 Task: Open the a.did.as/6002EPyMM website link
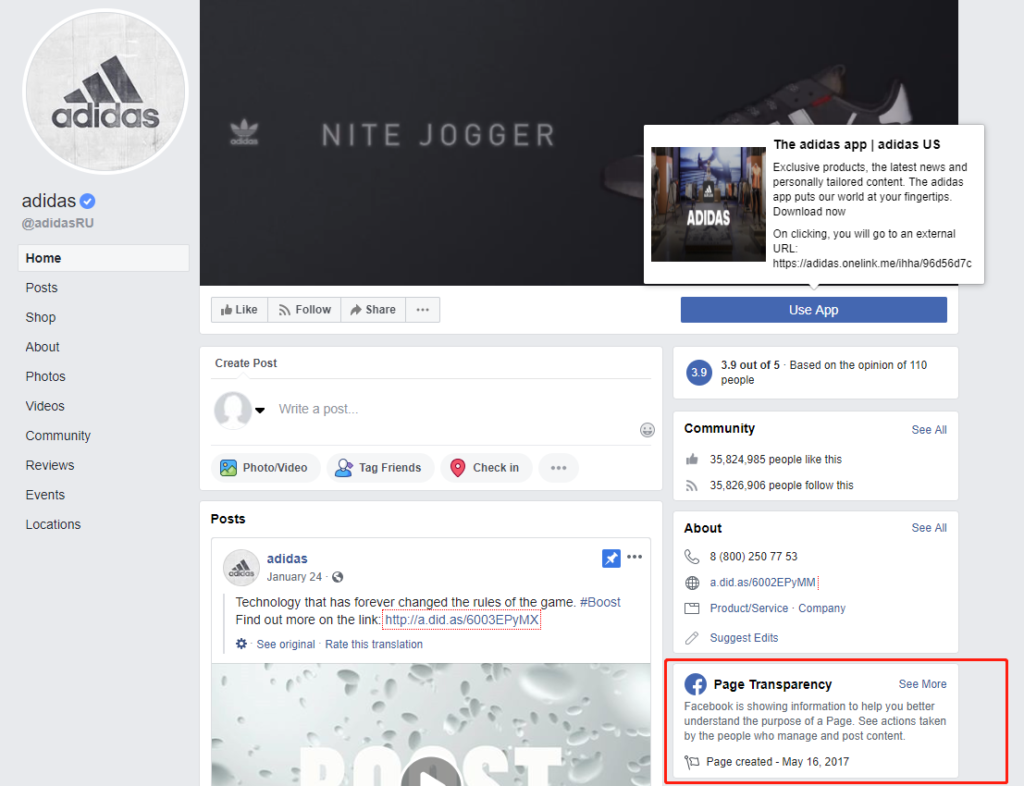point(763,582)
